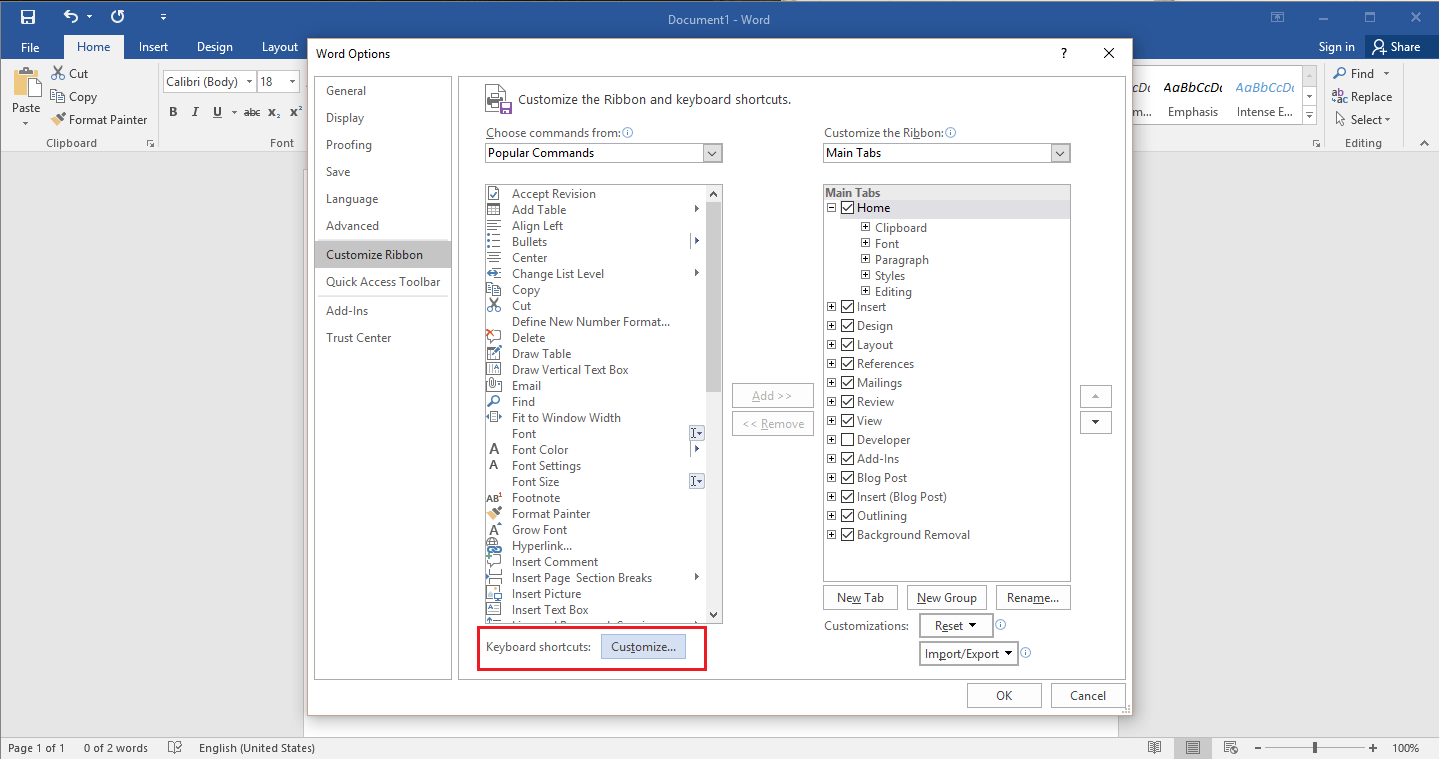Screen dimensions: 1439x759
Task: Select Quick Access Toolbar options category
Action: tap(383, 282)
